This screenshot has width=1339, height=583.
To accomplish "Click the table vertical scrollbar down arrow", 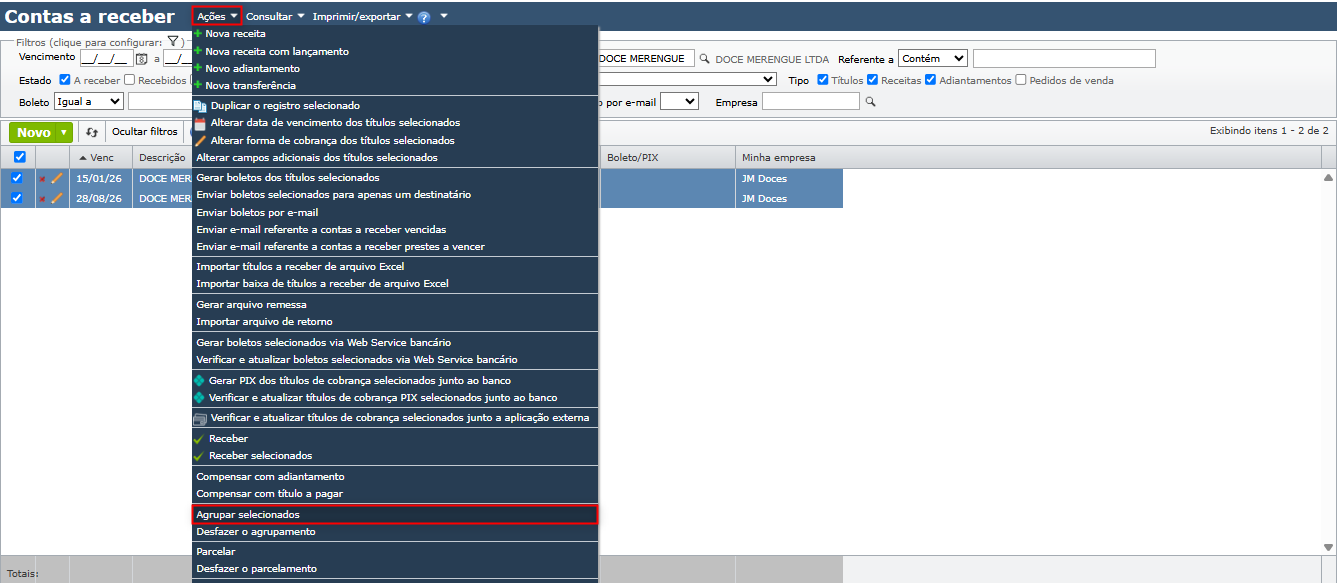I will 1329,547.
